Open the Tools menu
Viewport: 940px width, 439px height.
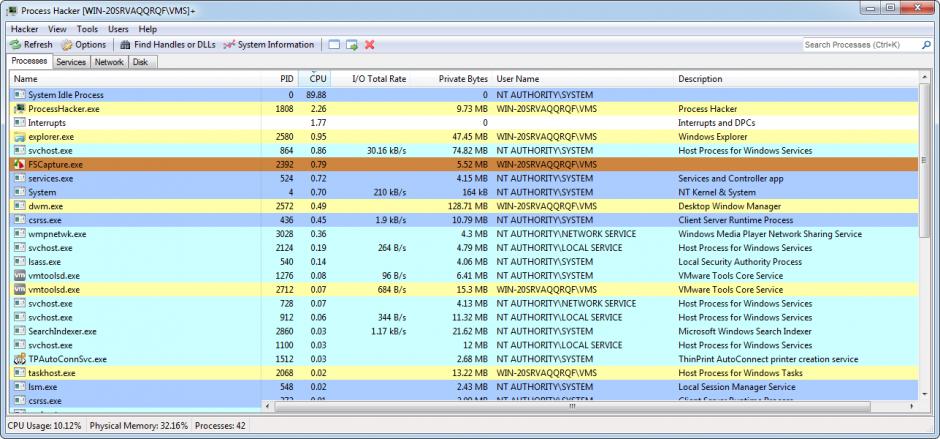click(x=87, y=29)
